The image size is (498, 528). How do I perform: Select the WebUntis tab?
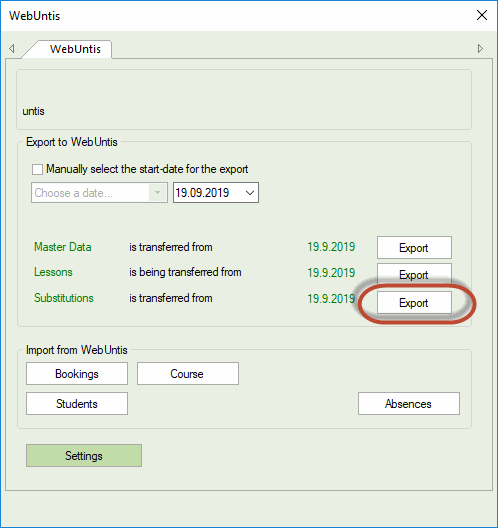[x=75, y=49]
